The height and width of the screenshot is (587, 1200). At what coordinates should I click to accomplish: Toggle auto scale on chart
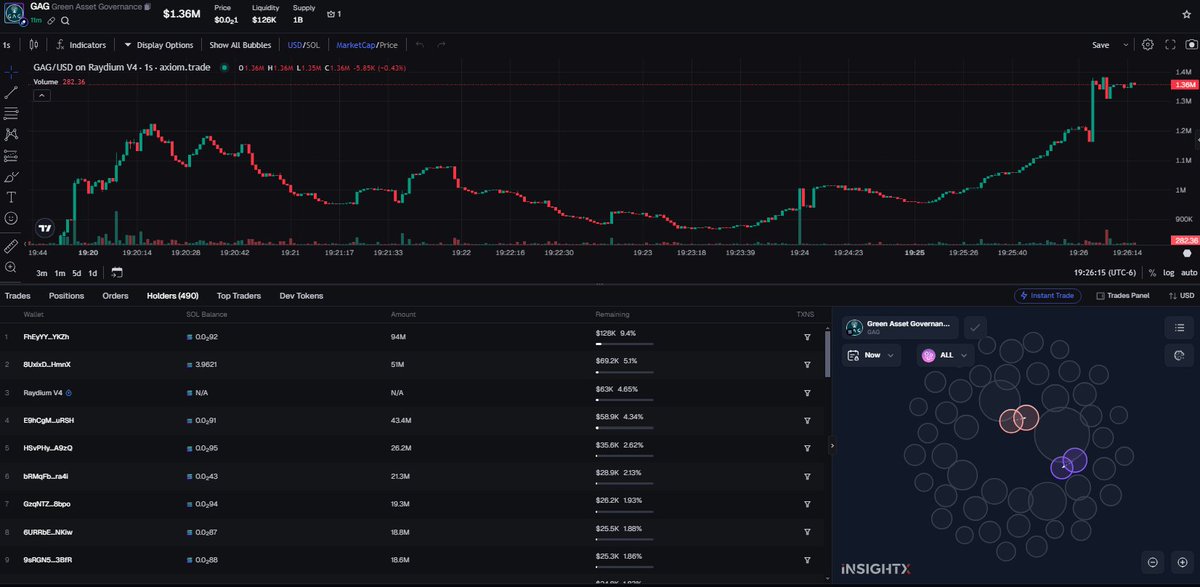click(1189, 273)
